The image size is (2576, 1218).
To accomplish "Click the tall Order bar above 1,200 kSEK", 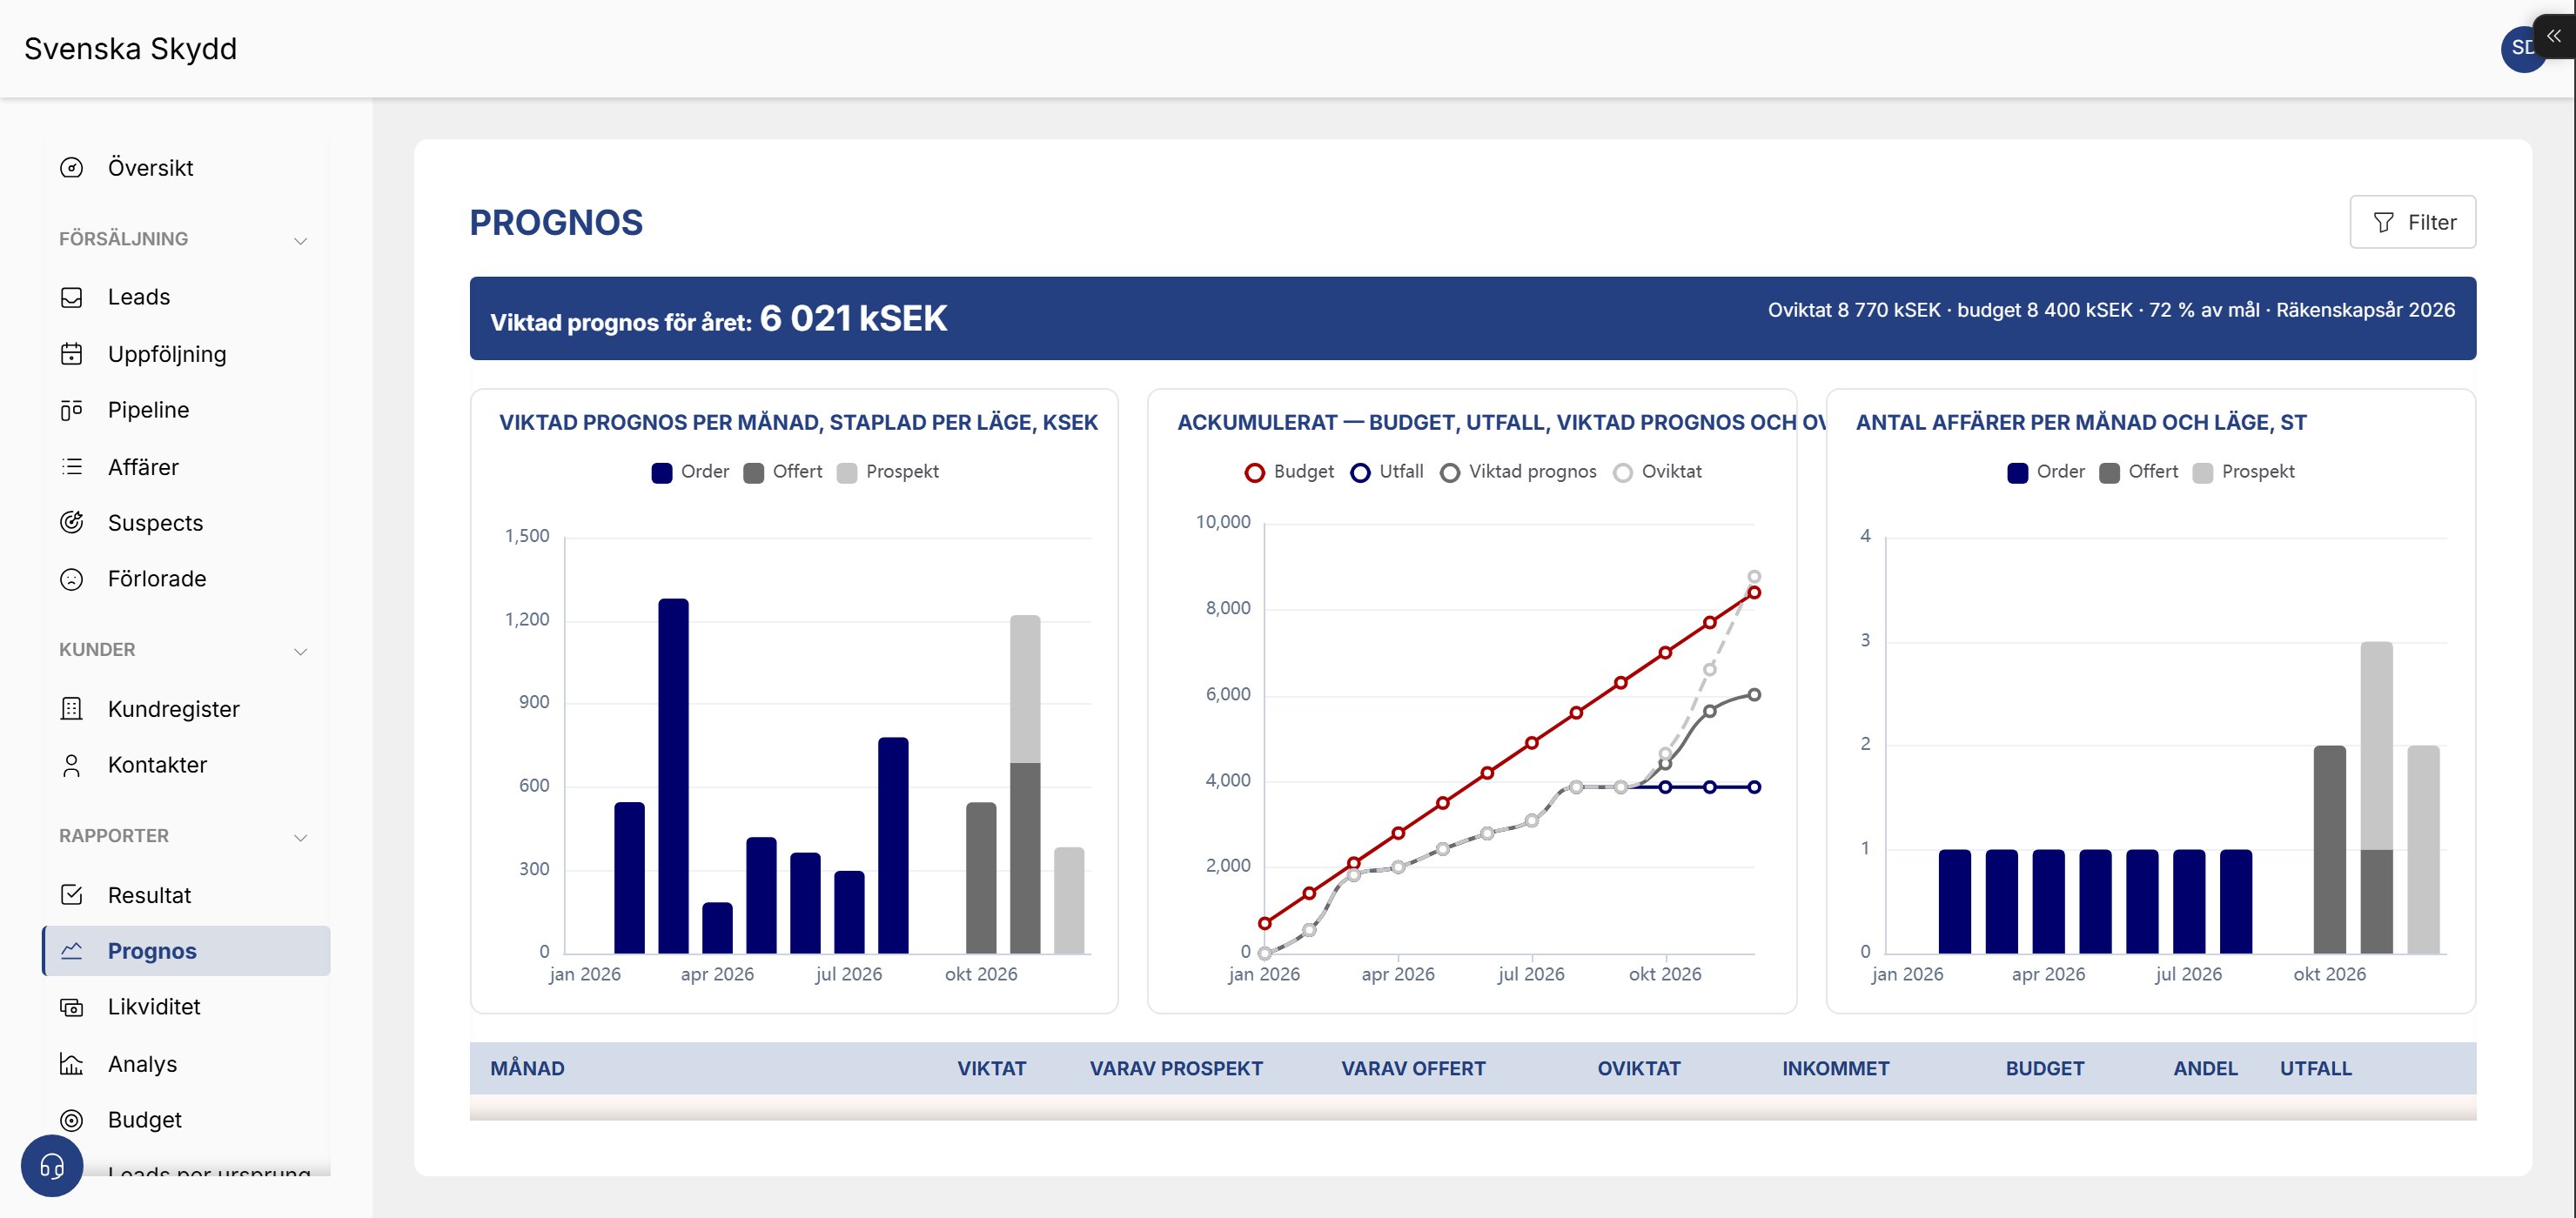I will point(673,776).
